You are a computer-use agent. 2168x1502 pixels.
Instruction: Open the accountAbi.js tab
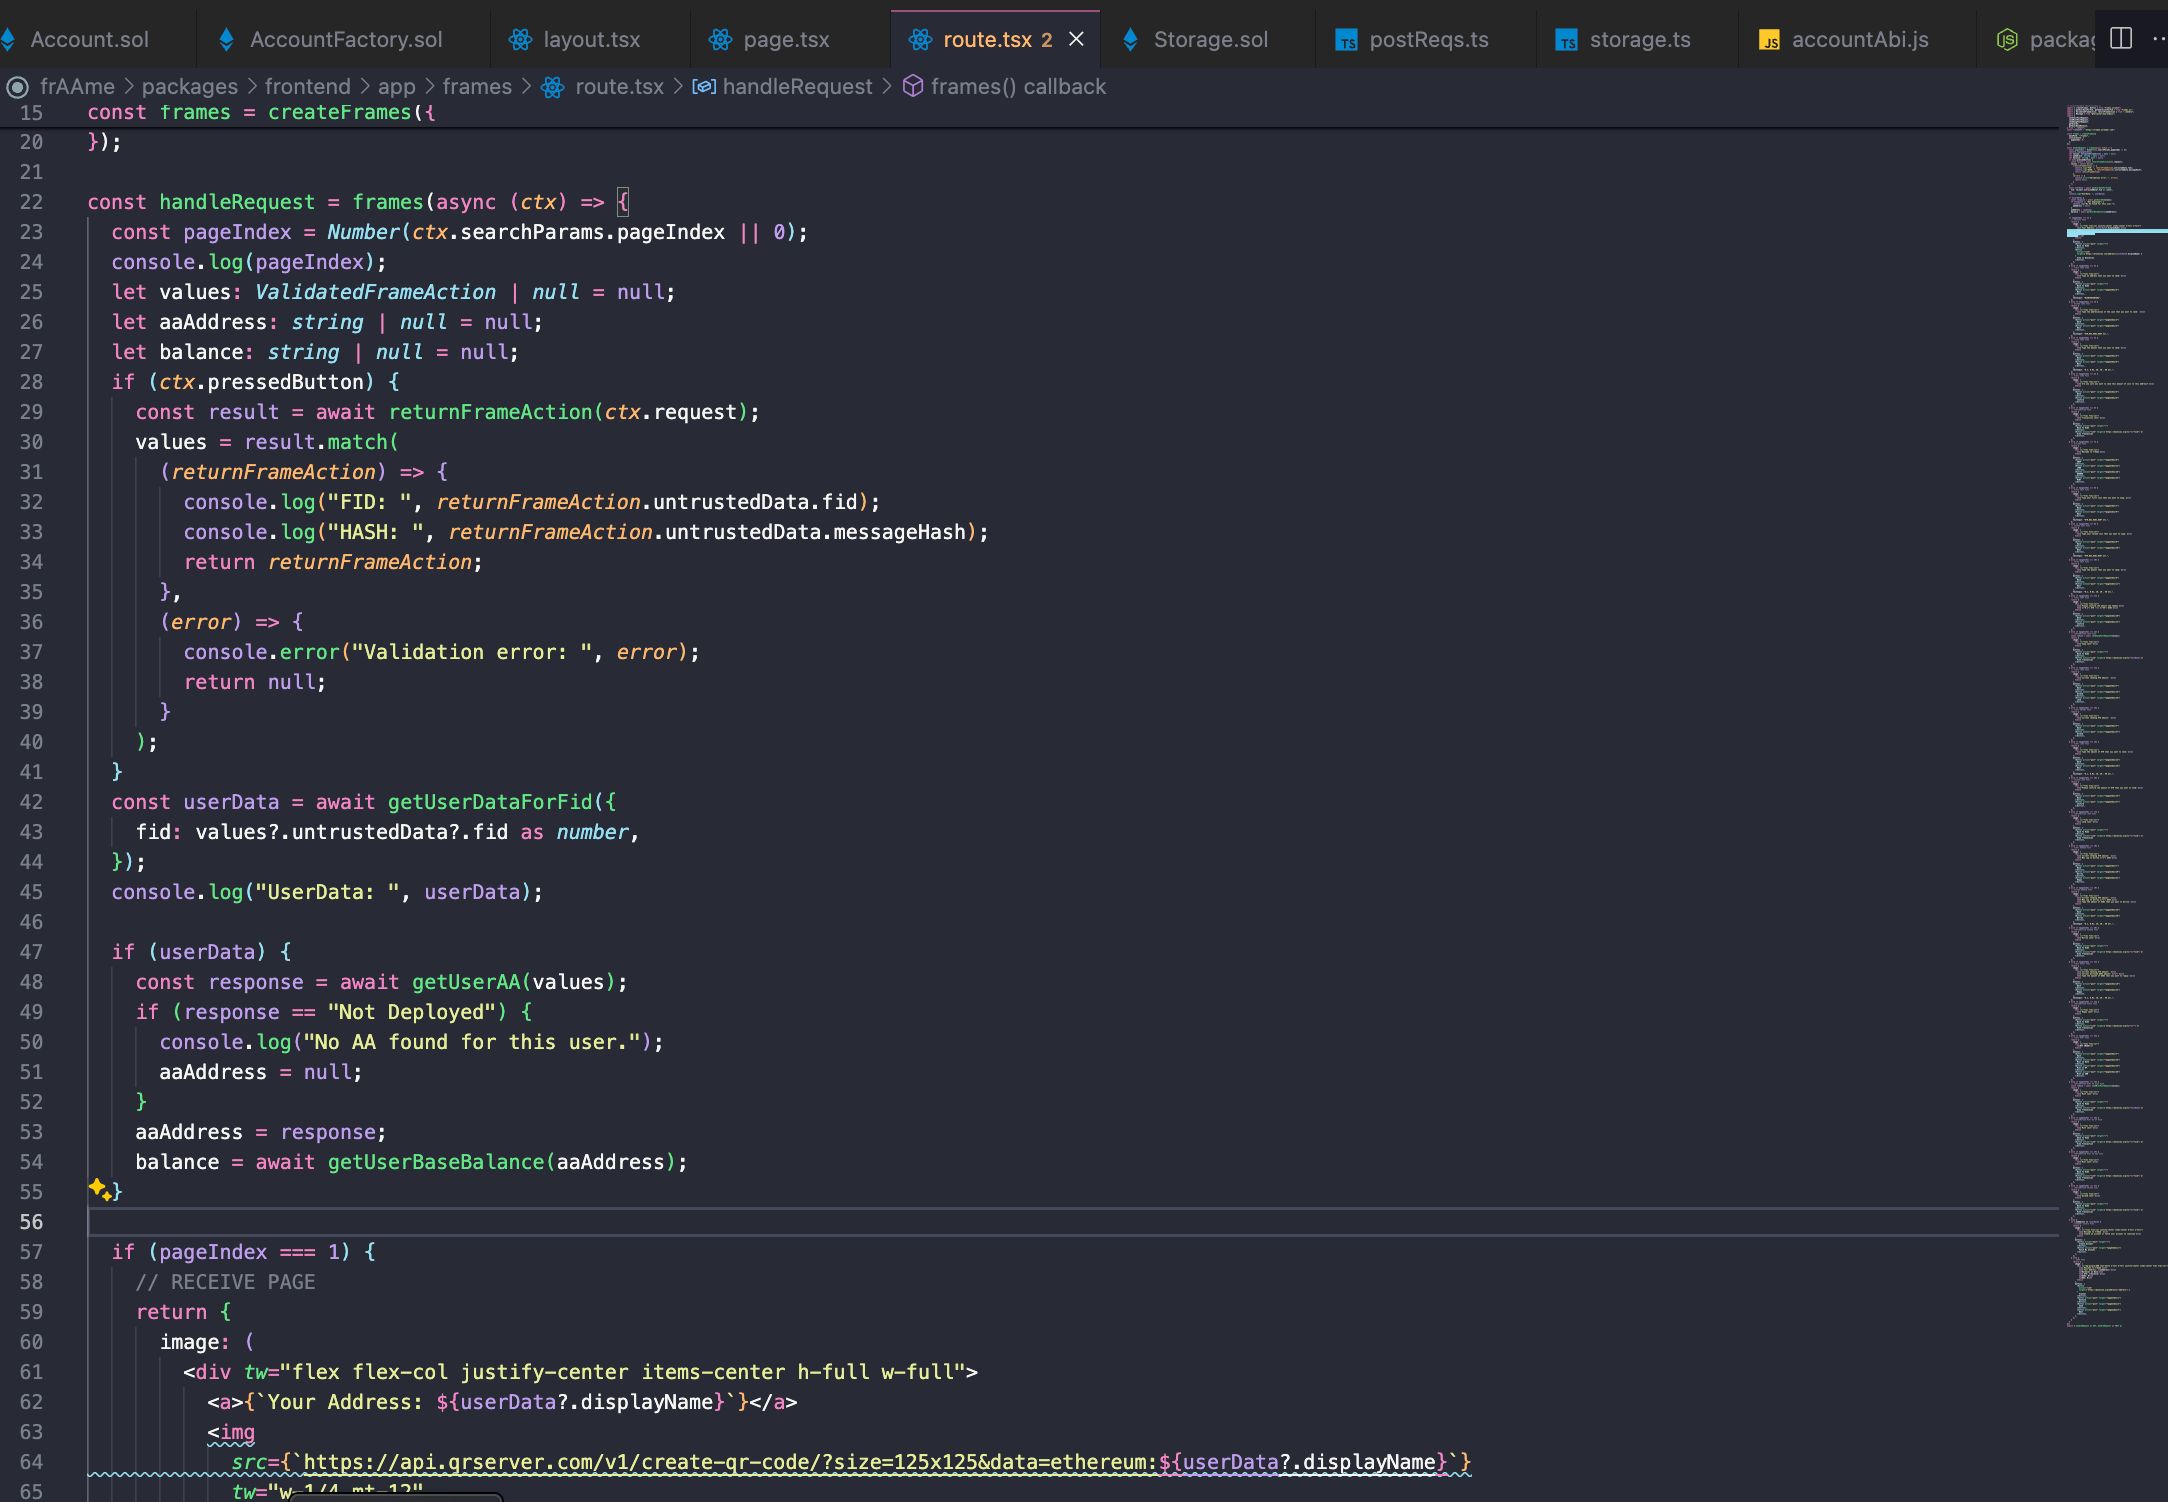click(x=1860, y=39)
